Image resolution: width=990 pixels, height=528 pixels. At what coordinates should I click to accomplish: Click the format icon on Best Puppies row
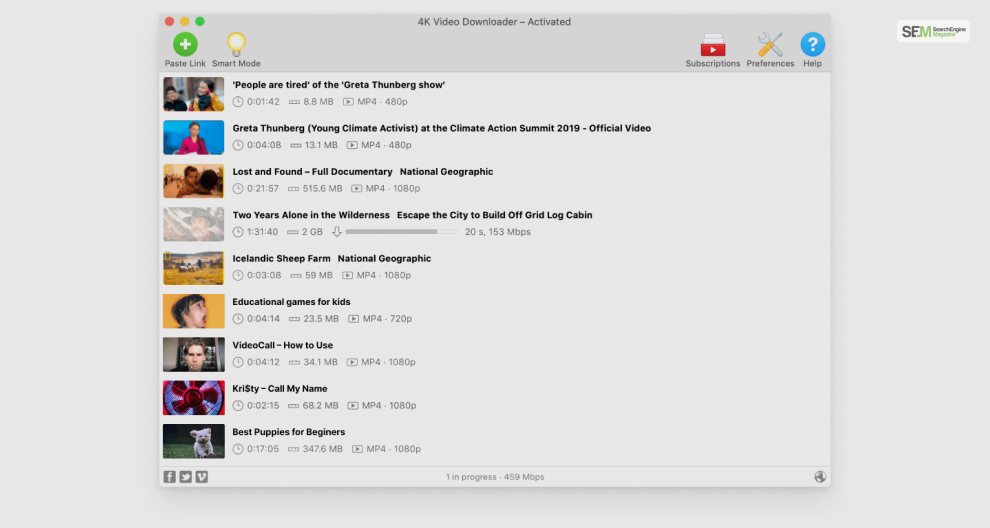click(x=357, y=449)
